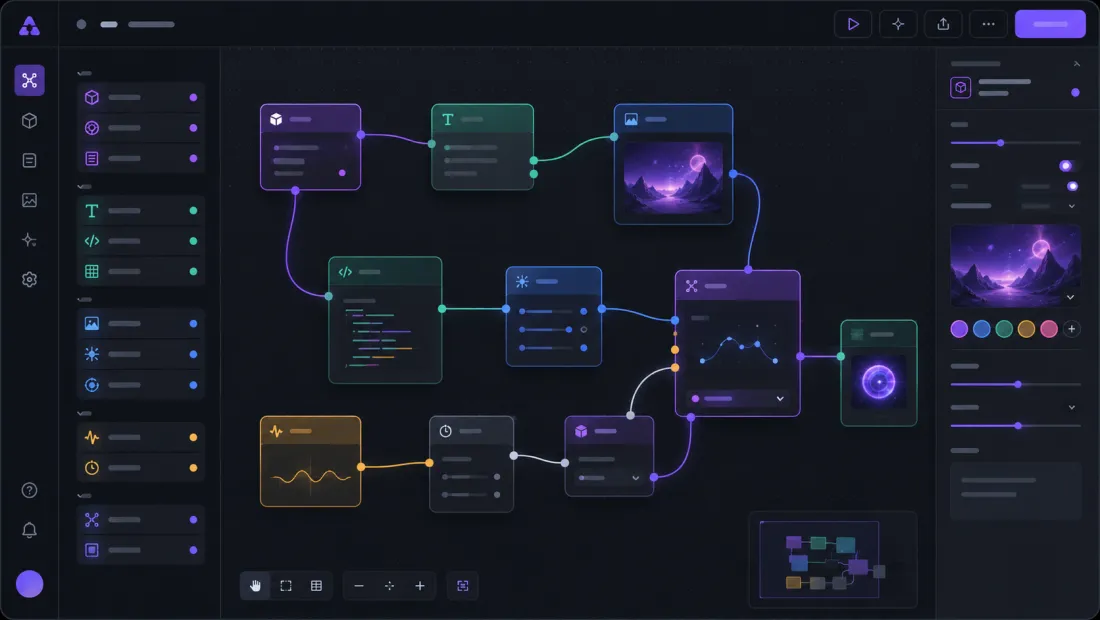Run the workflow with the play button
The height and width of the screenshot is (620, 1100).
(x=853, y=24)
